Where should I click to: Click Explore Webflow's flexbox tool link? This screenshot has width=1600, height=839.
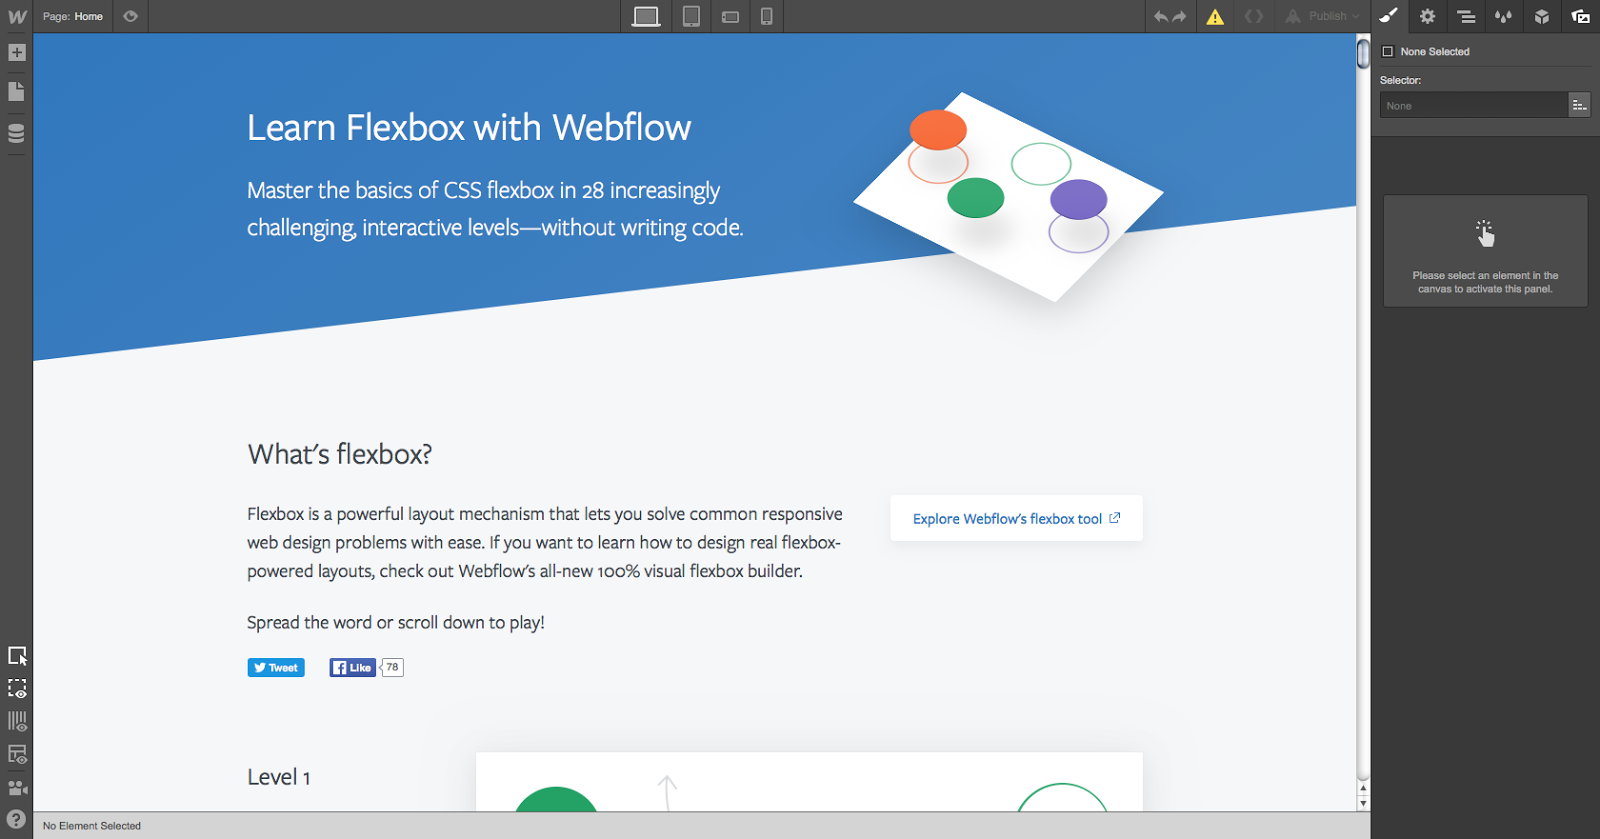click(x=1016, y=519)
